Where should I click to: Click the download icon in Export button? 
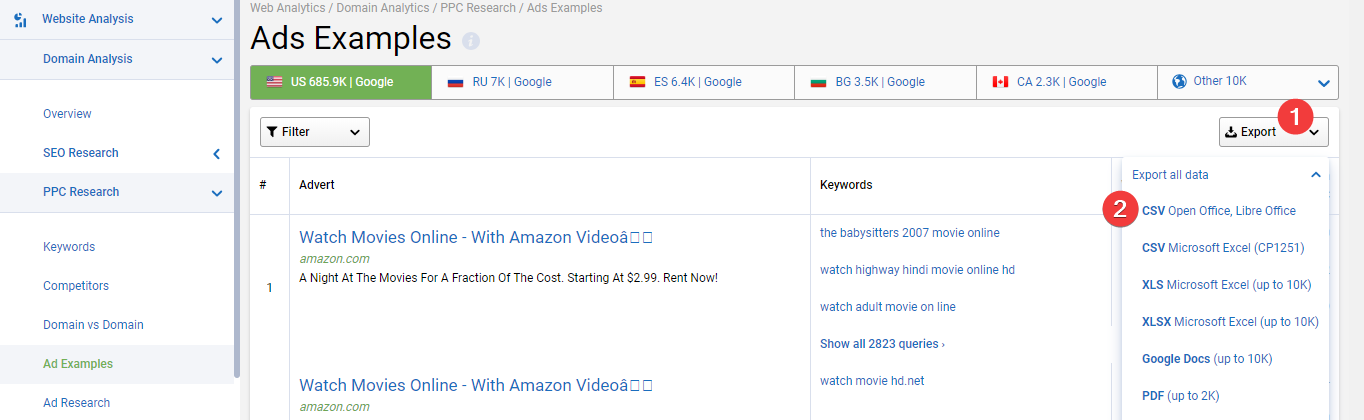pos(1232,132)
